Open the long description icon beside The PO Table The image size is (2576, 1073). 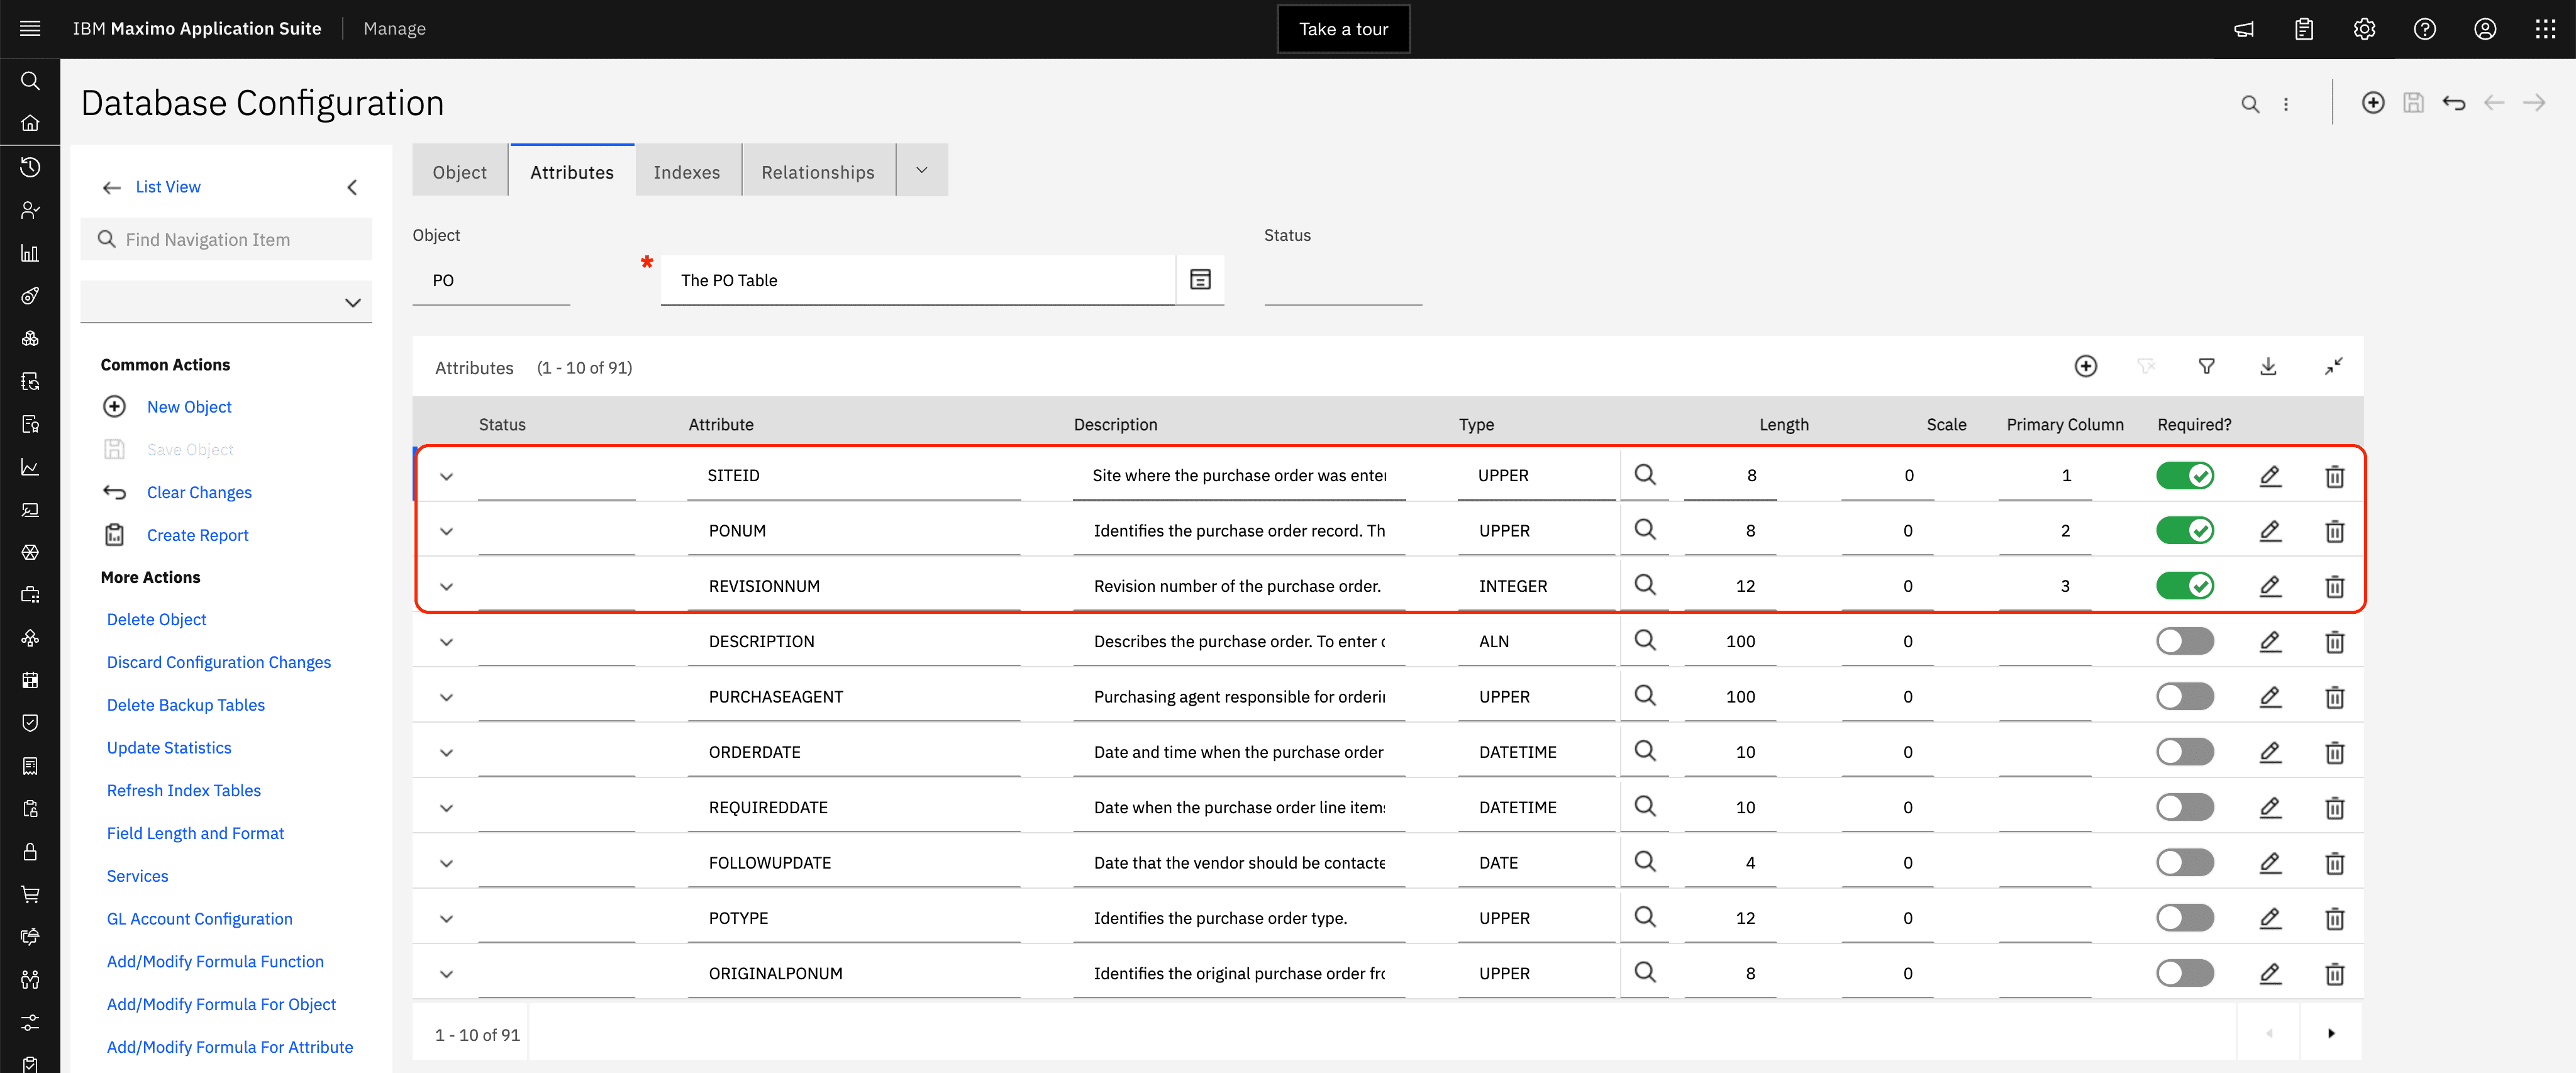click(x=1200, y=280)
